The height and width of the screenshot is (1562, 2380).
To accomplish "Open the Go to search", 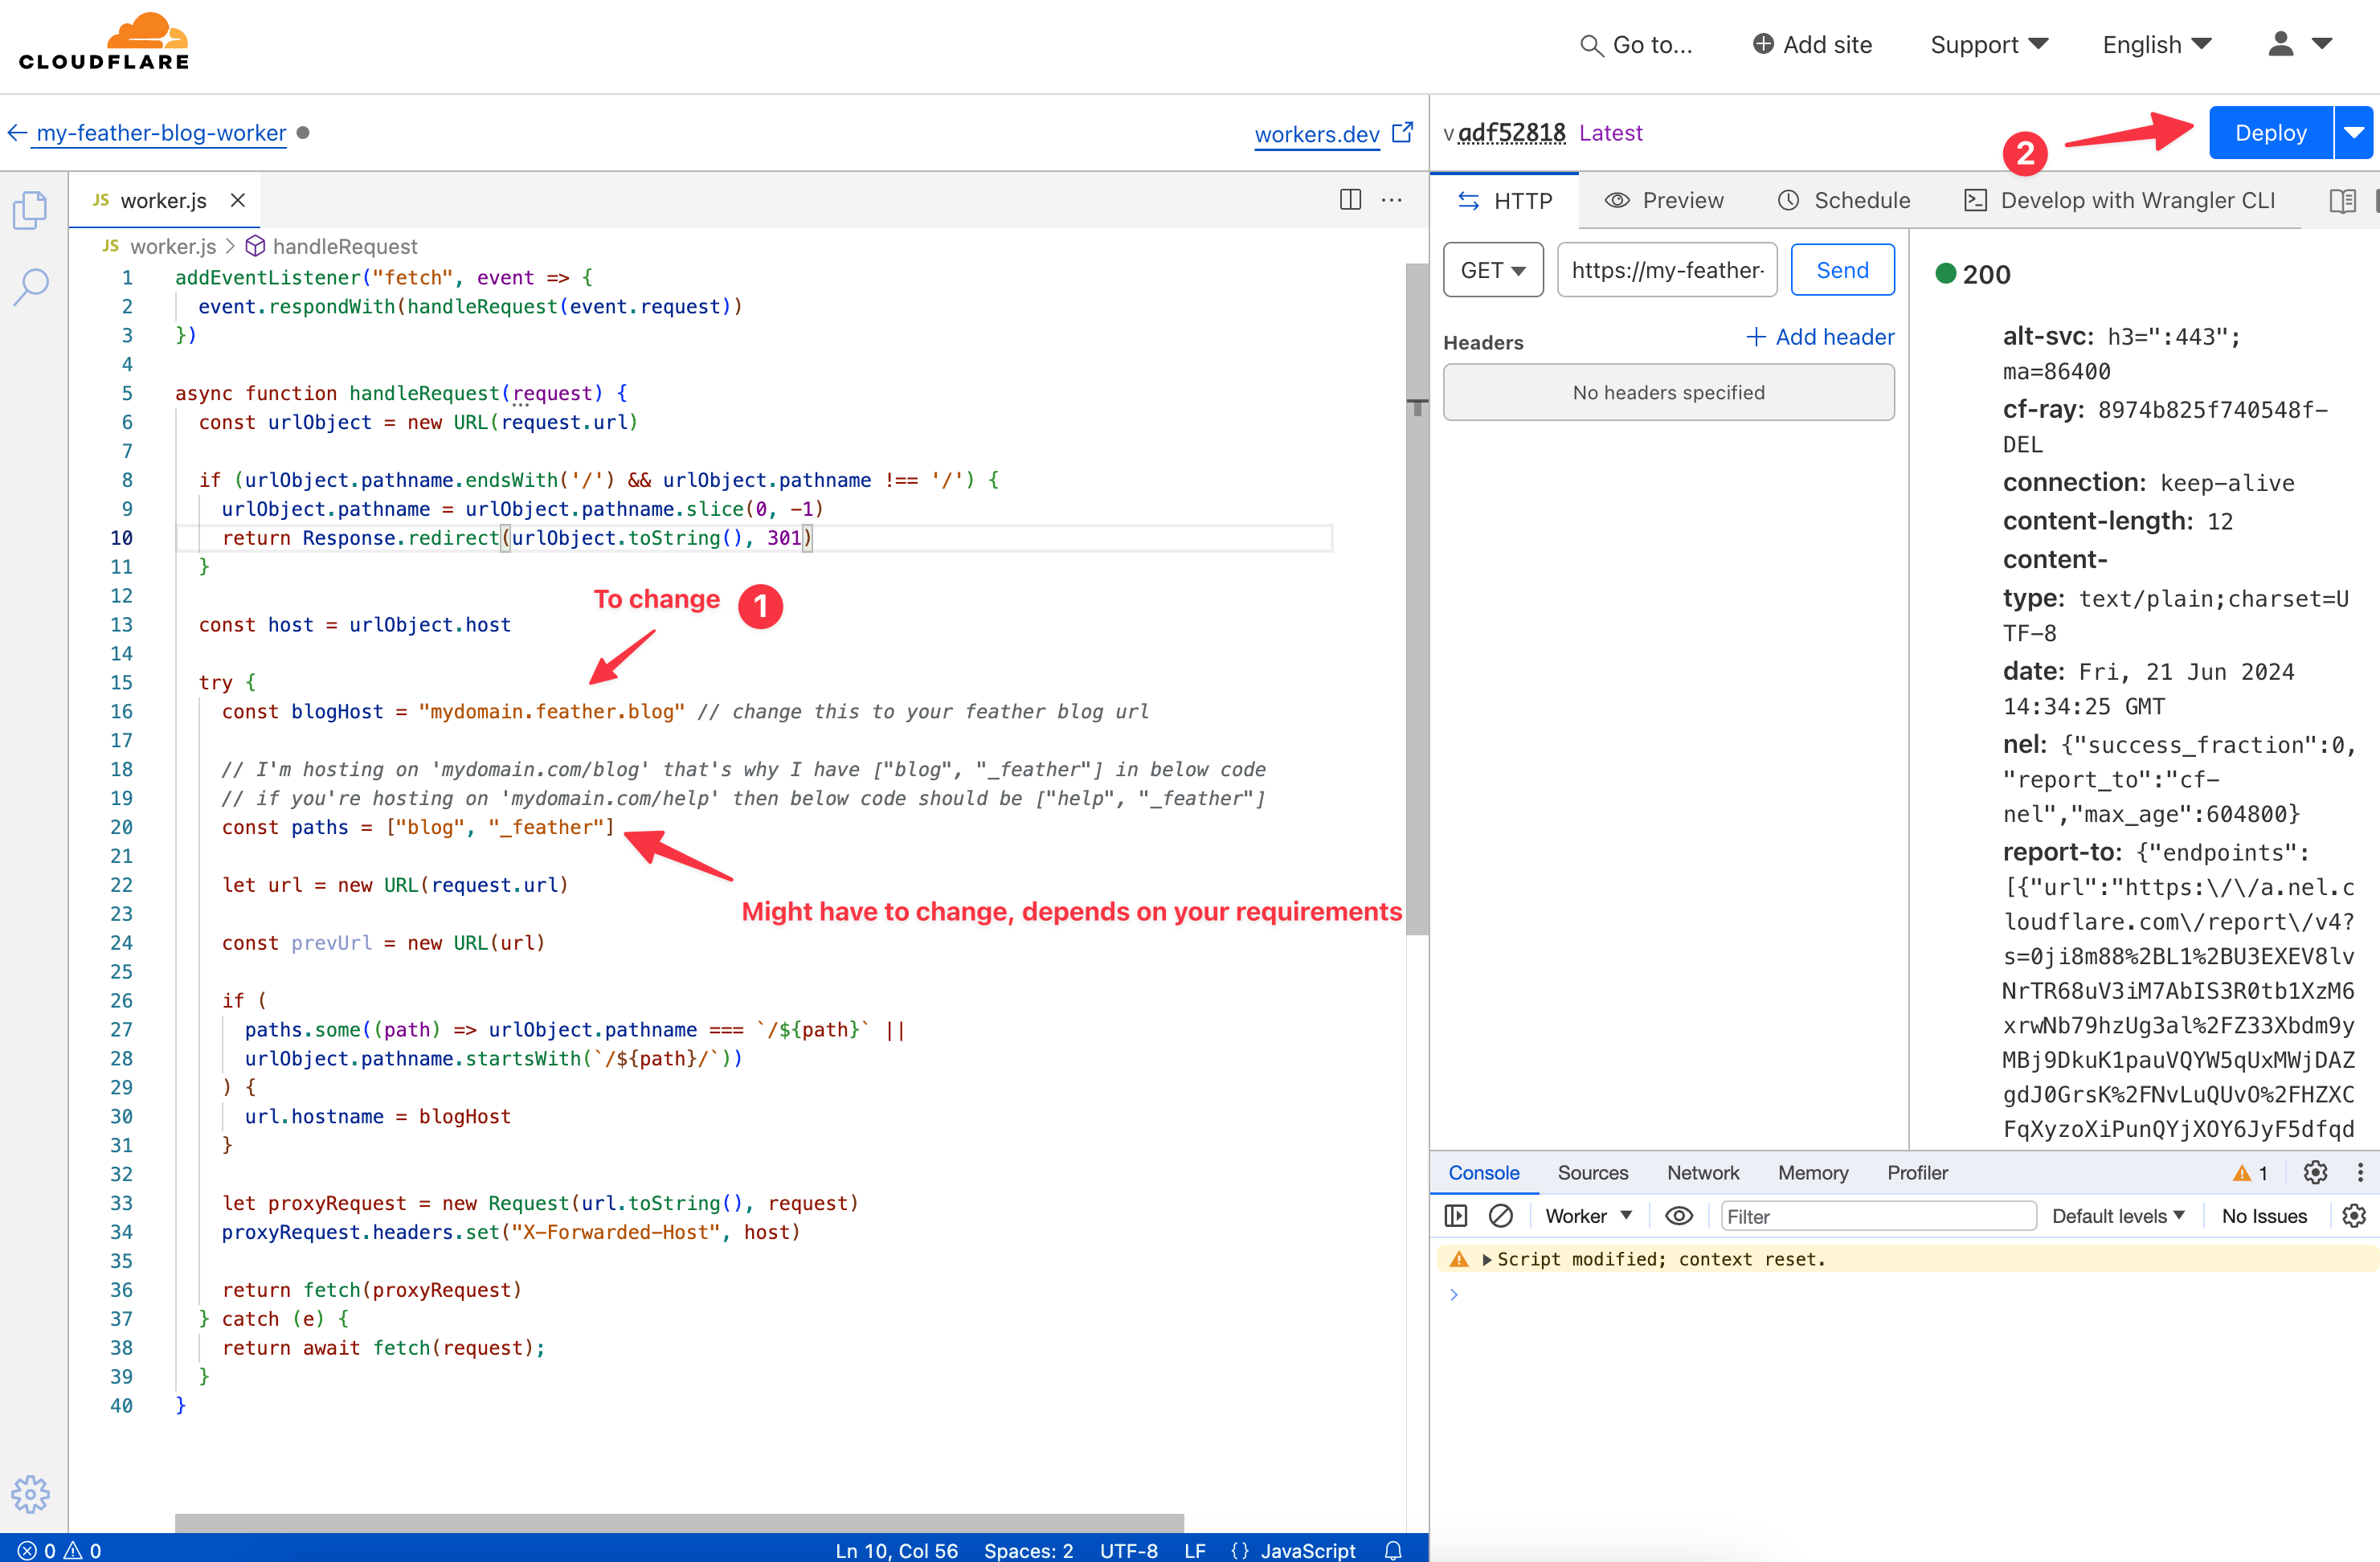I will pos(1636,45).
